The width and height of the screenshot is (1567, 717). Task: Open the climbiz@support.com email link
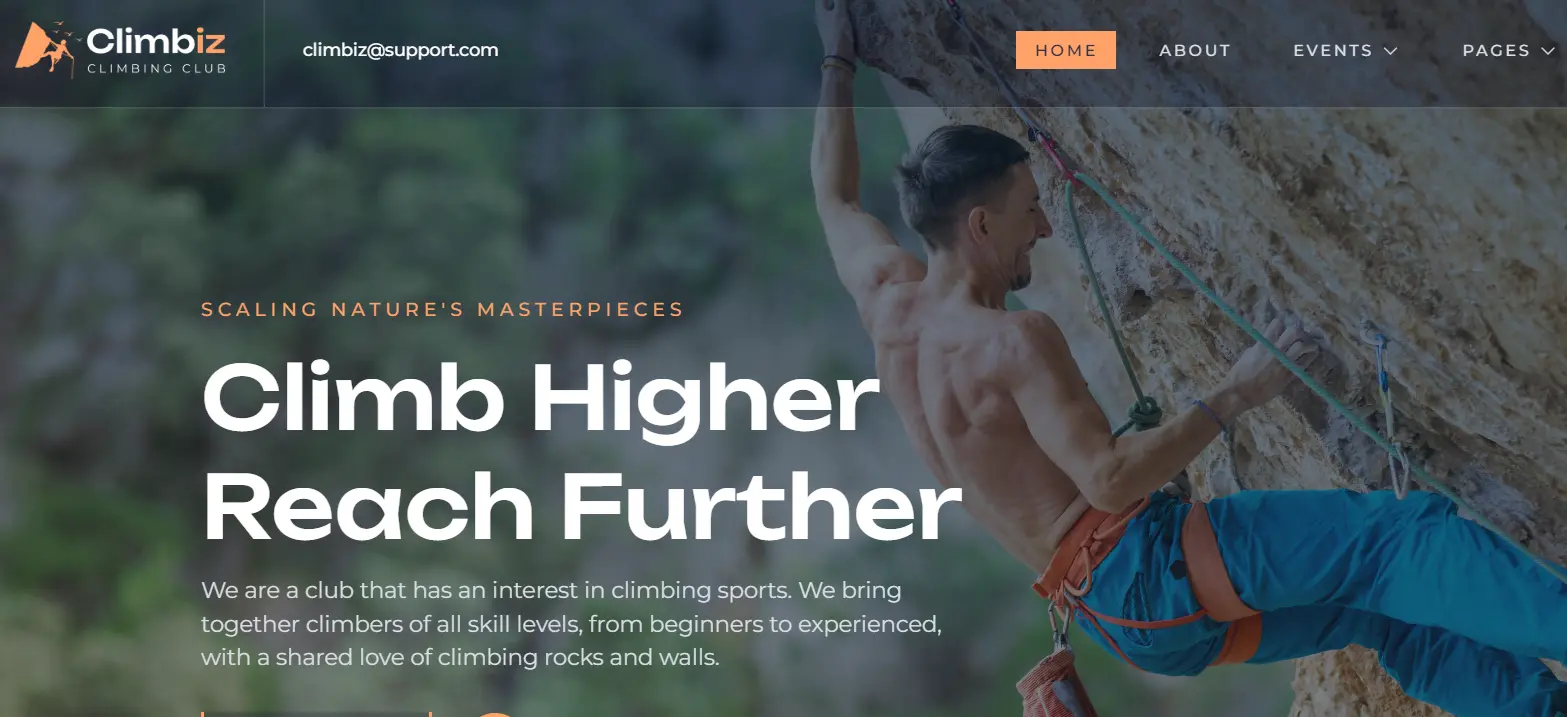(400, 50)
